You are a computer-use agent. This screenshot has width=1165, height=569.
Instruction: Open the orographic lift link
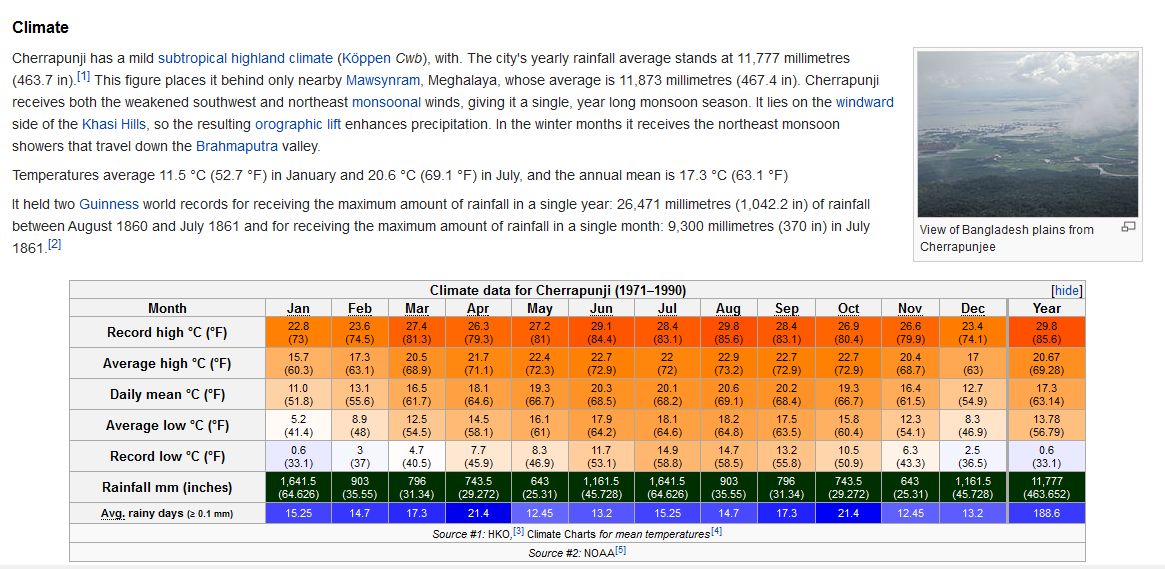[298, 125]
